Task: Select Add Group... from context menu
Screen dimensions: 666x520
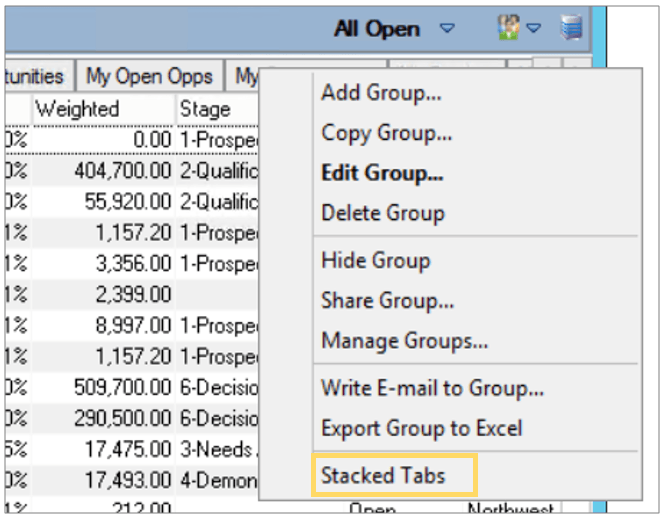Action: [381, 93]
